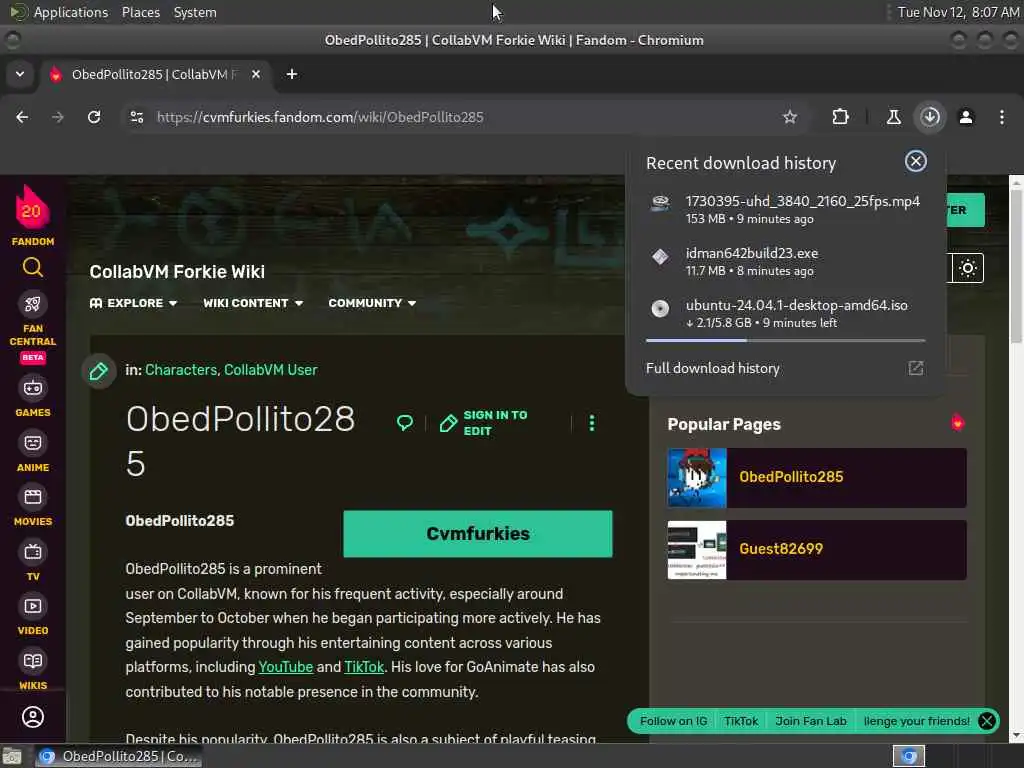Open the Characters category link

(180, 370)
